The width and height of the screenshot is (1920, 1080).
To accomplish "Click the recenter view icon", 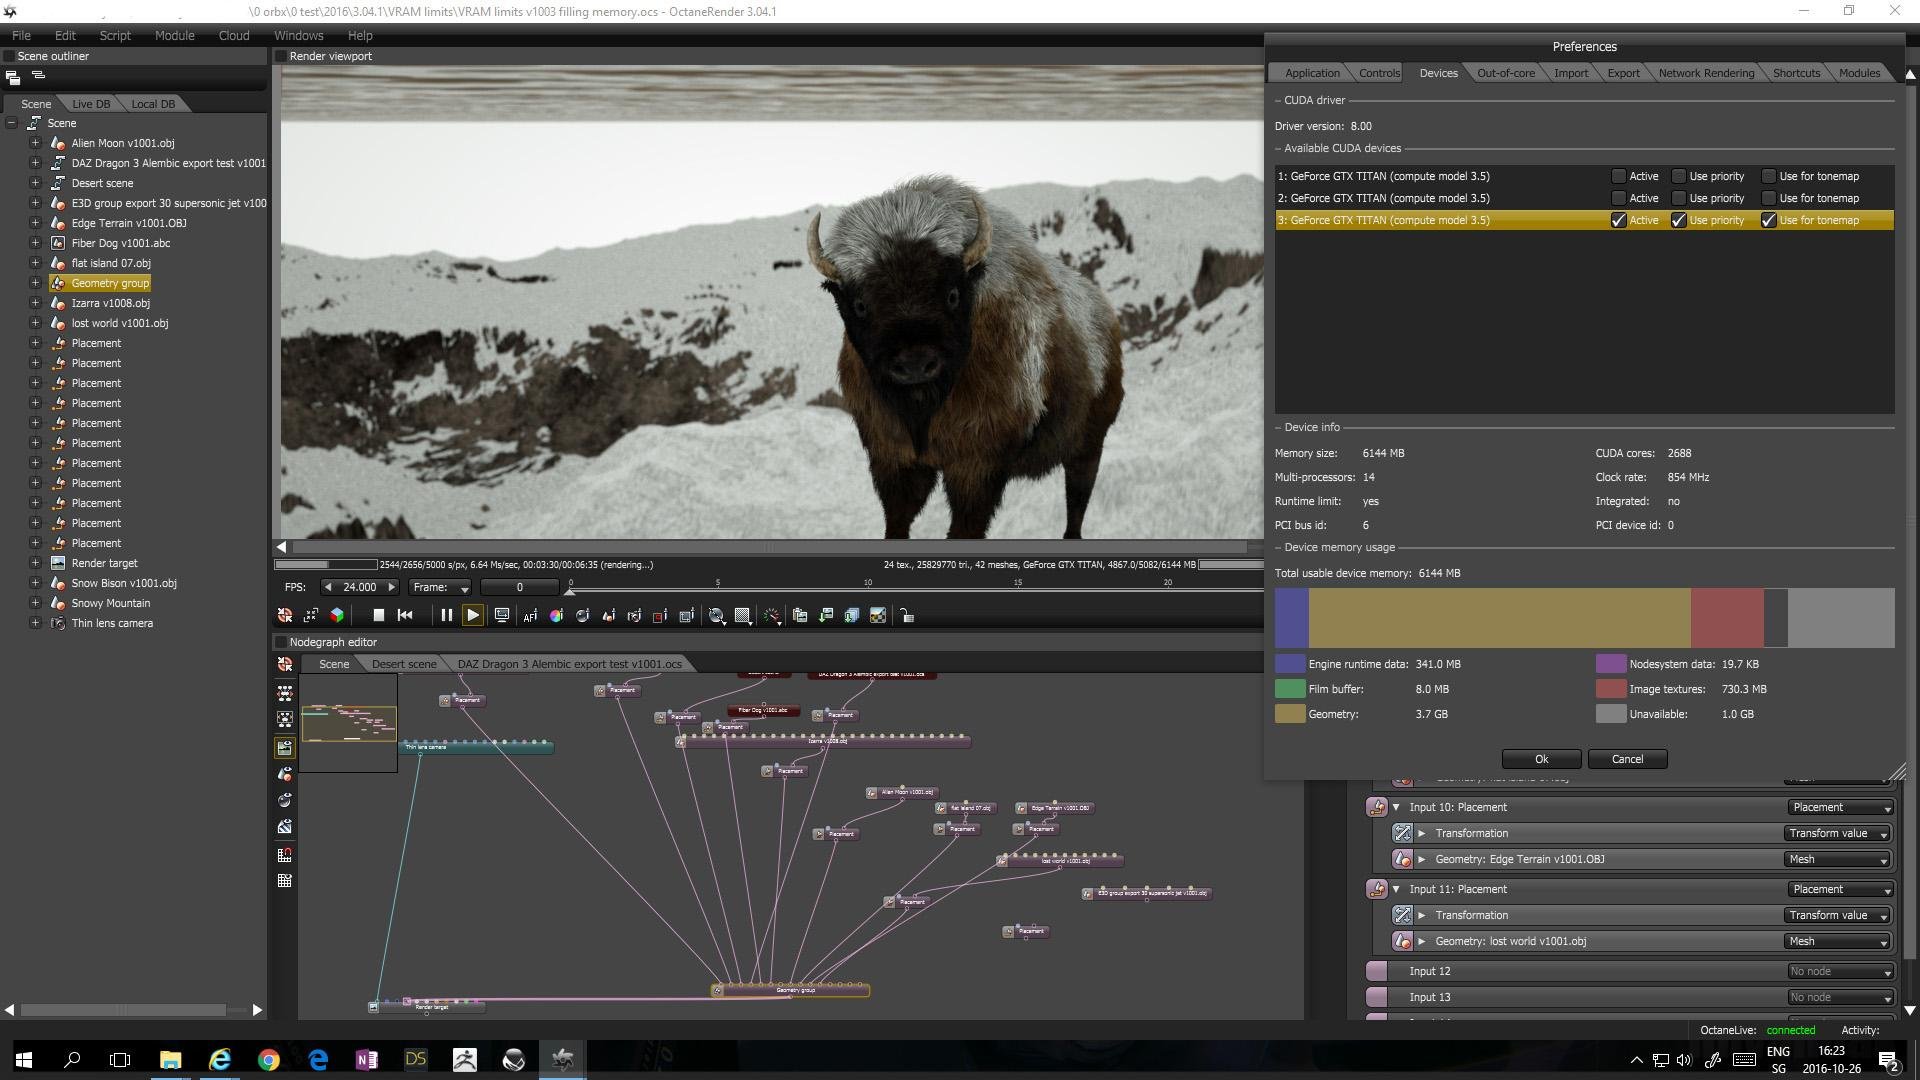I will [x=285, y=615].
